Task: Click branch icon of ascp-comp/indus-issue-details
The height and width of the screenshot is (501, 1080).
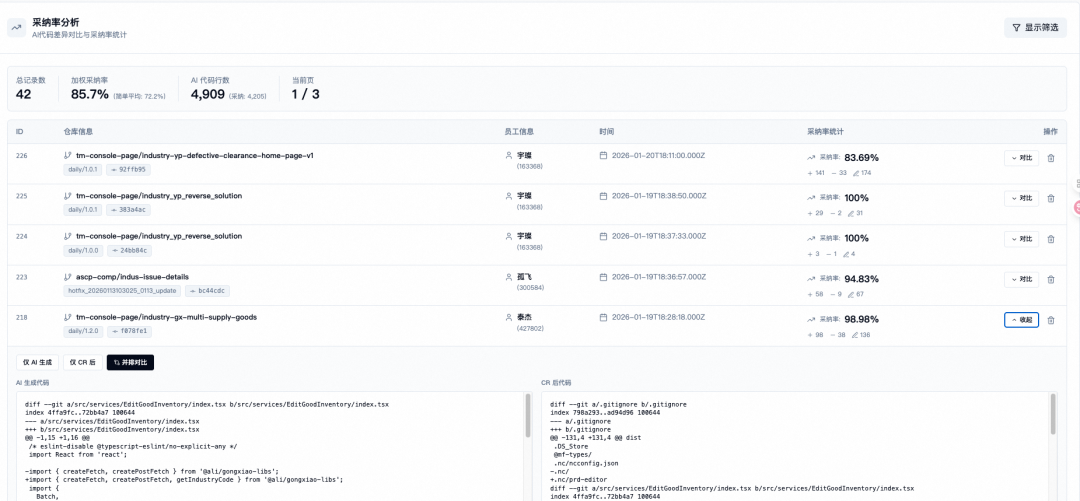Action: (68, 276)
